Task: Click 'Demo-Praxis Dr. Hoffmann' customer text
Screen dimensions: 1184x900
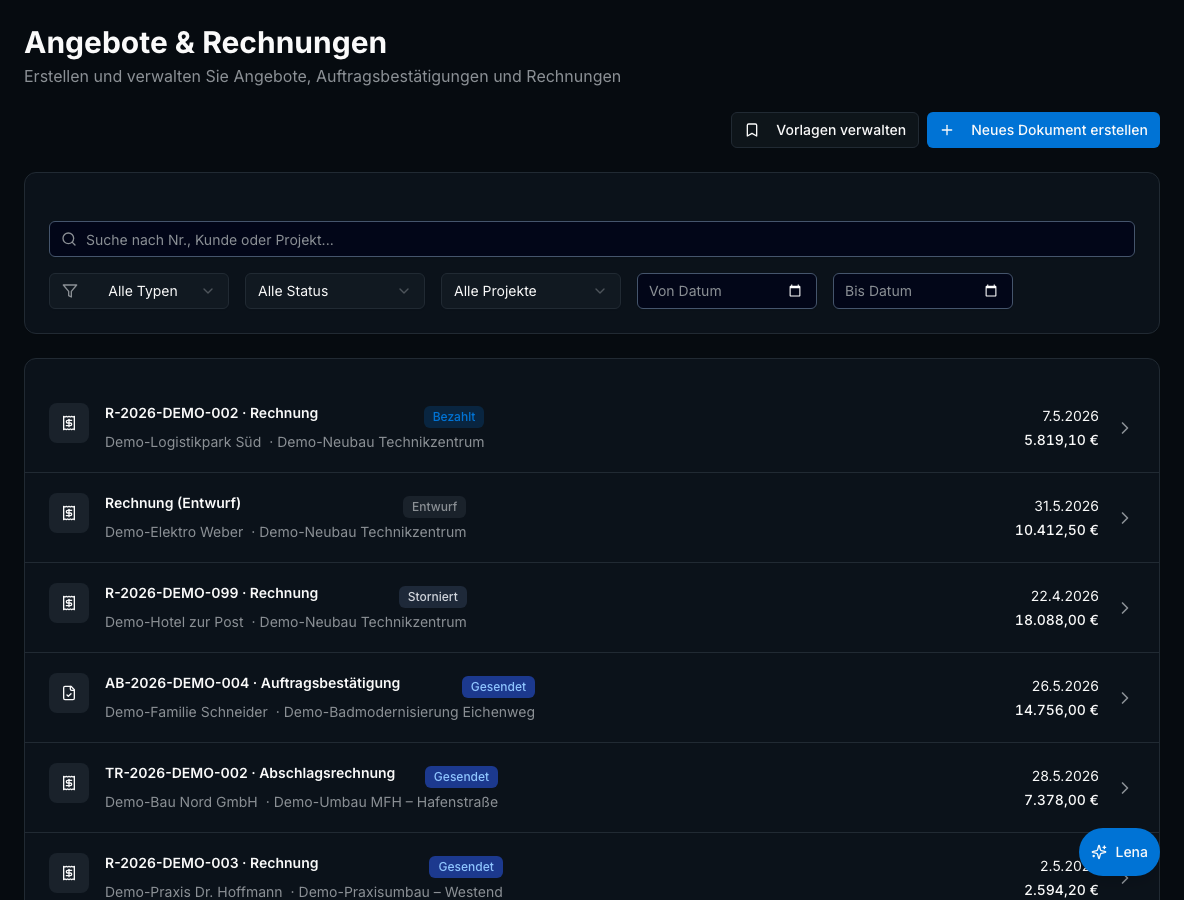Action: pos(193,892)
